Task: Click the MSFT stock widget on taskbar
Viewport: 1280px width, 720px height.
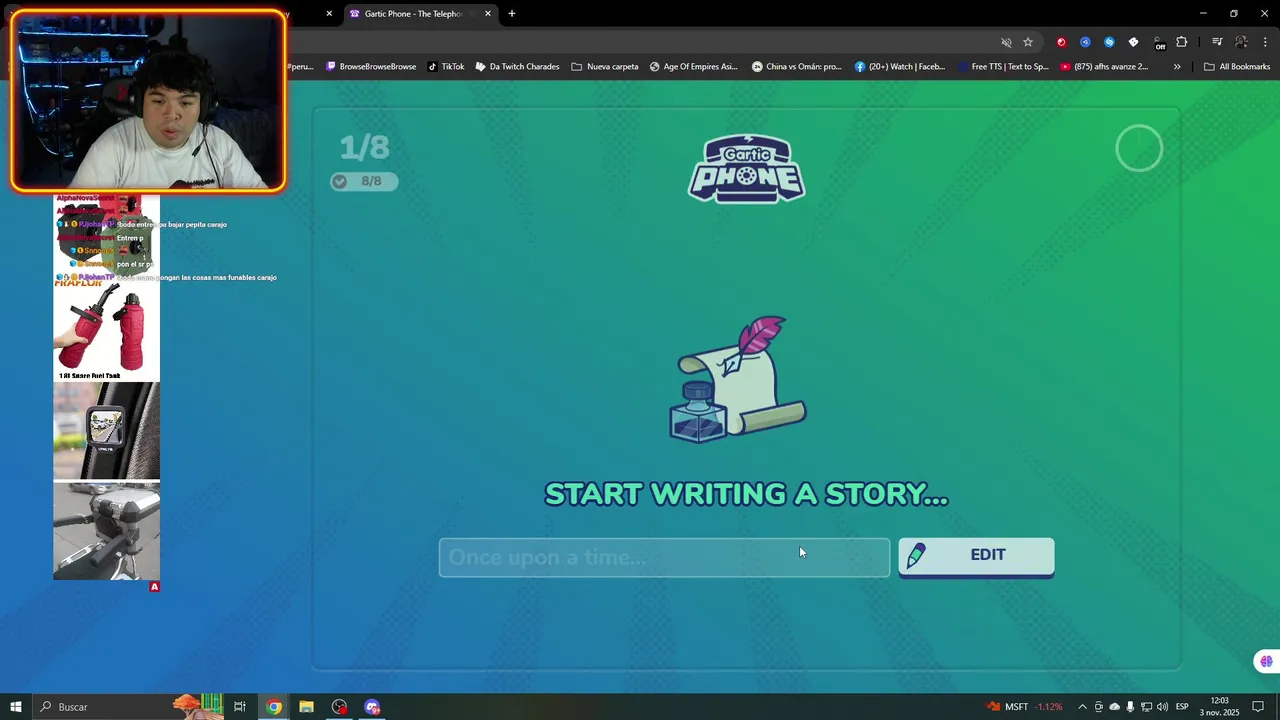Action: (x=1025, y=707)
